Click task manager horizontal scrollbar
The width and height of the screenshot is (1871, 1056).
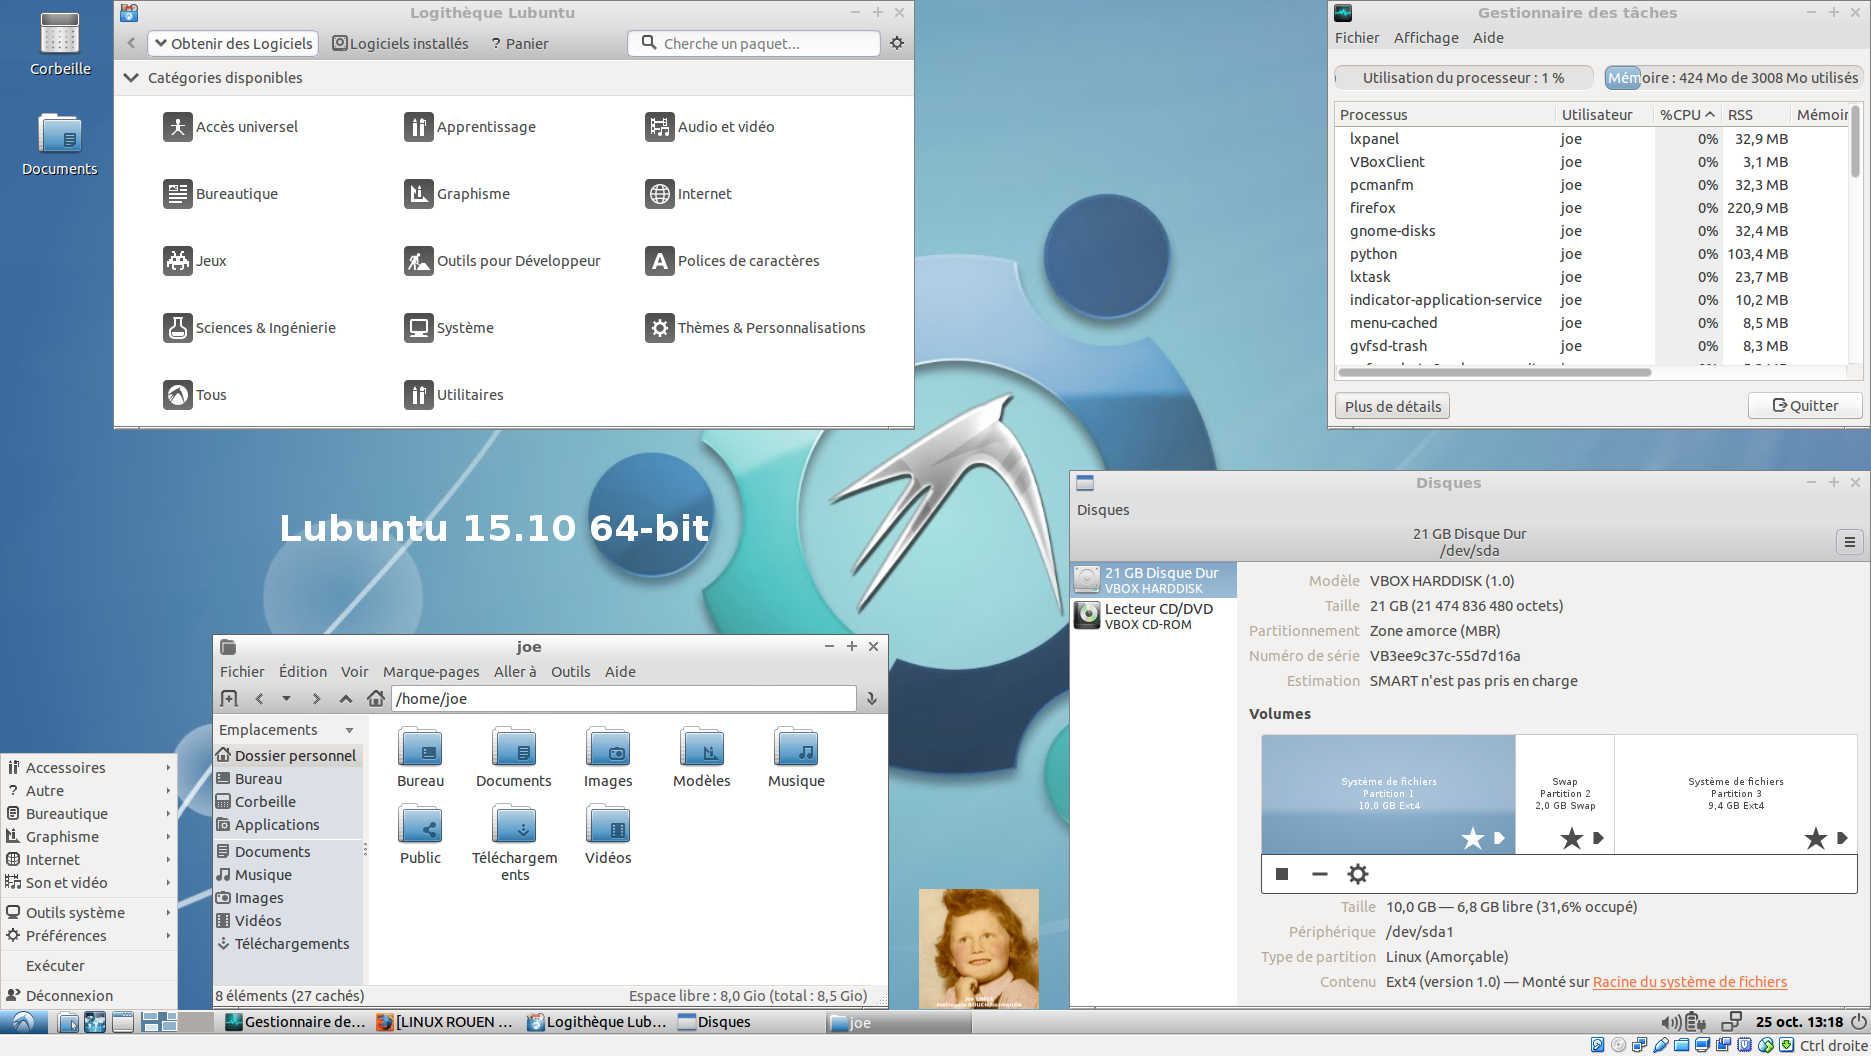click(x=1495, y=372)
